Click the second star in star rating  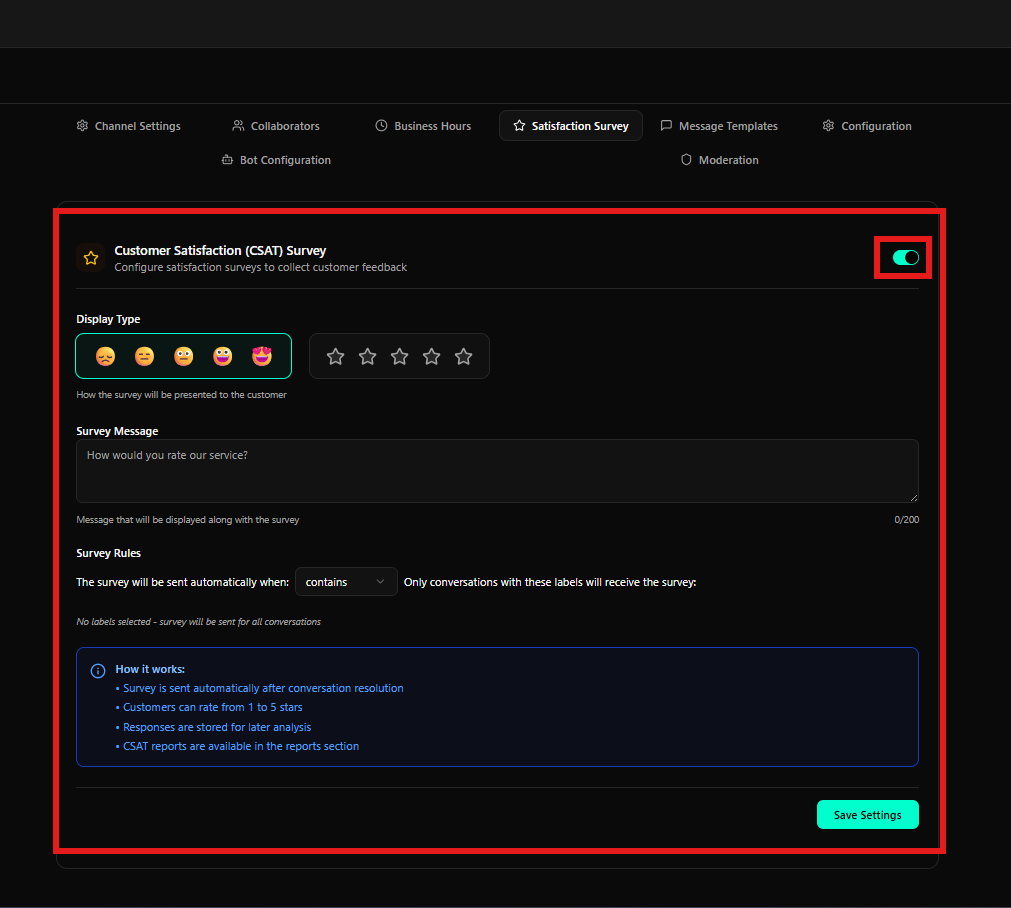tap(368, 357)
